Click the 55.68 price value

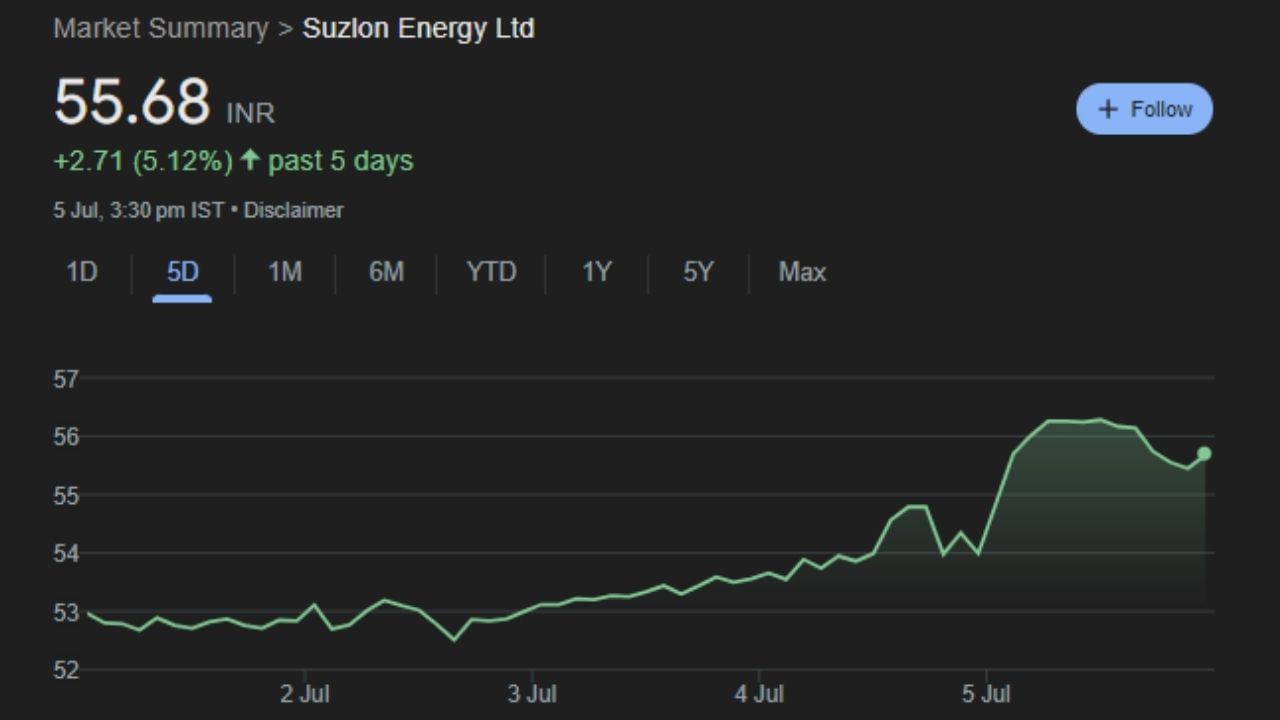click(132, 102)
